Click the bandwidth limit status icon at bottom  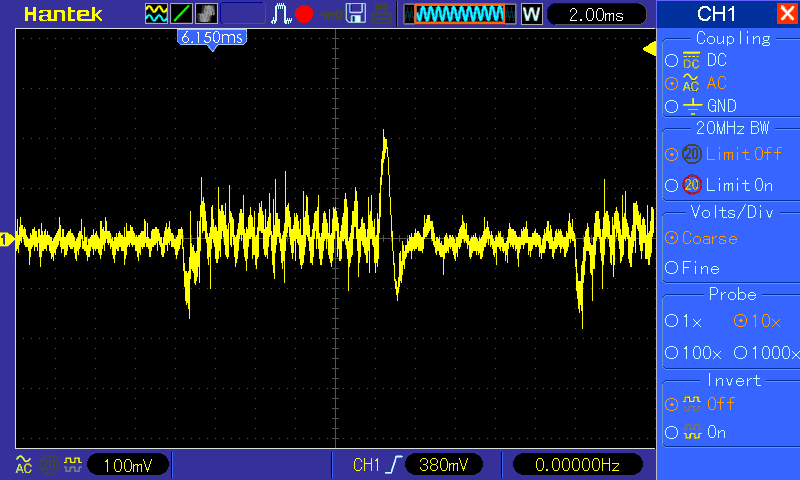coord(49,465)
